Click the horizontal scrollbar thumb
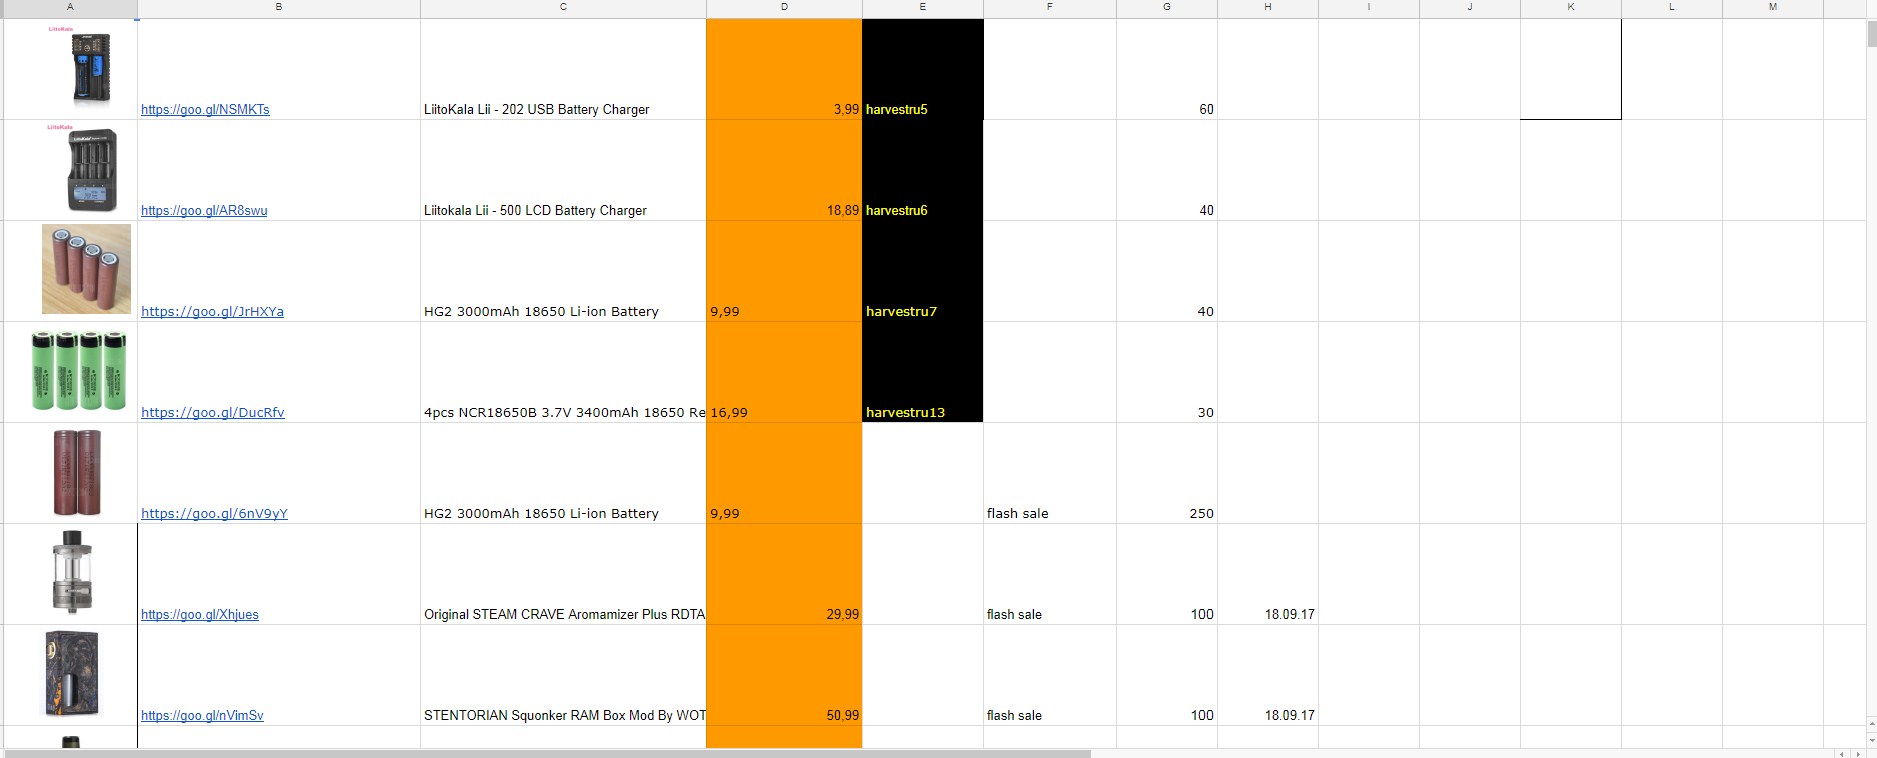The height and width of the screenshot is (758, 1877). pyautogui.click(x=547, y=753)
